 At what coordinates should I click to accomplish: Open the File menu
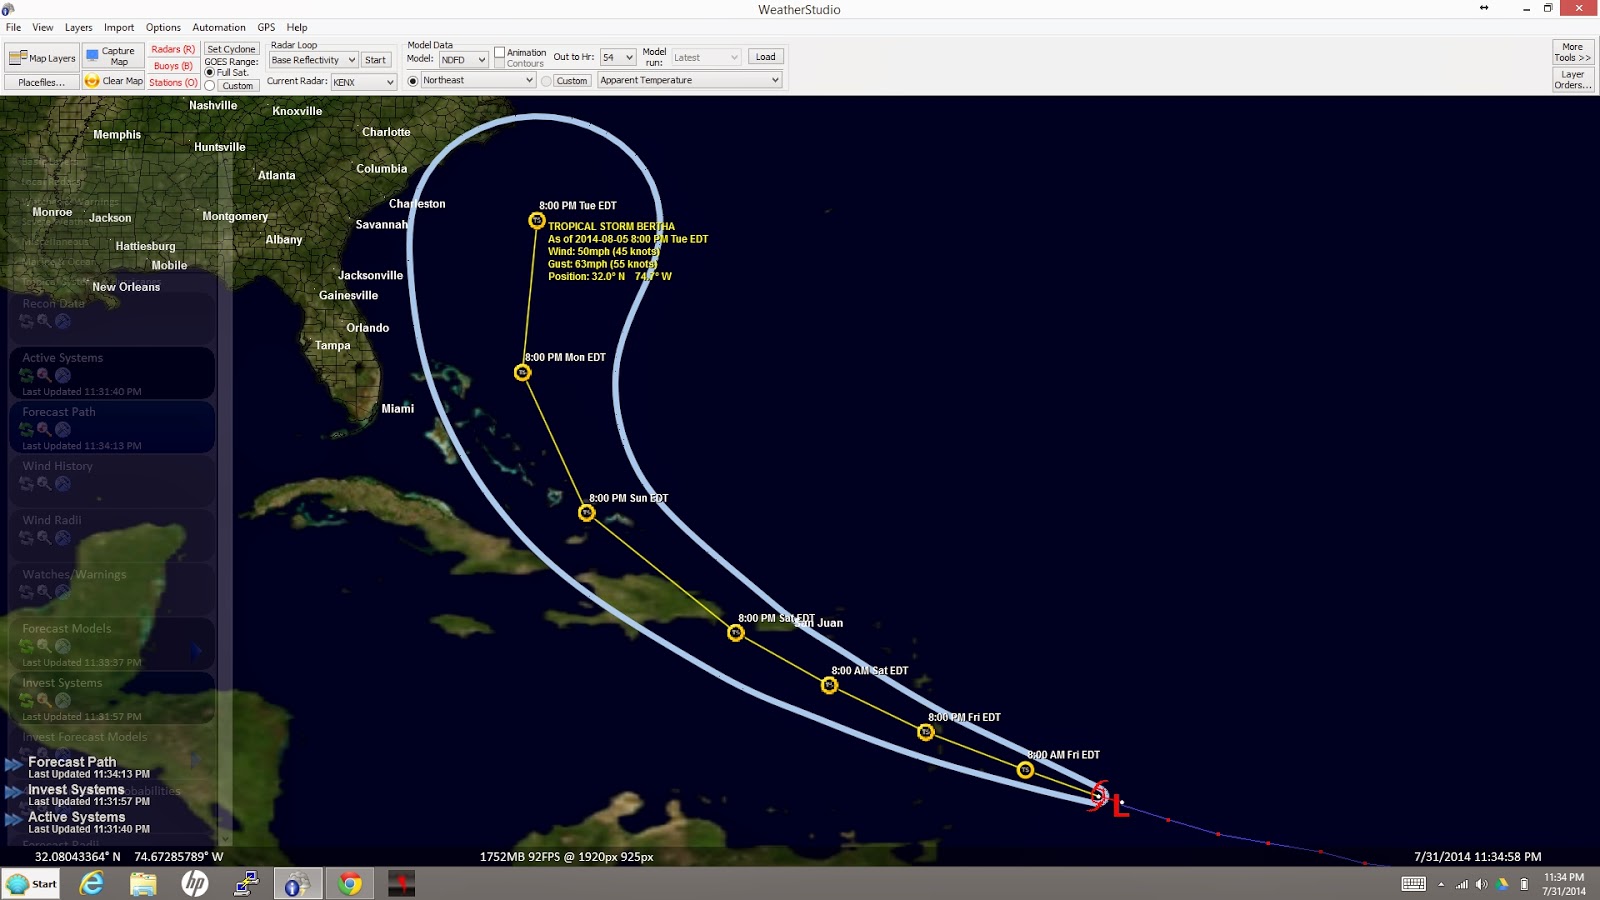(x=13, y=27)
